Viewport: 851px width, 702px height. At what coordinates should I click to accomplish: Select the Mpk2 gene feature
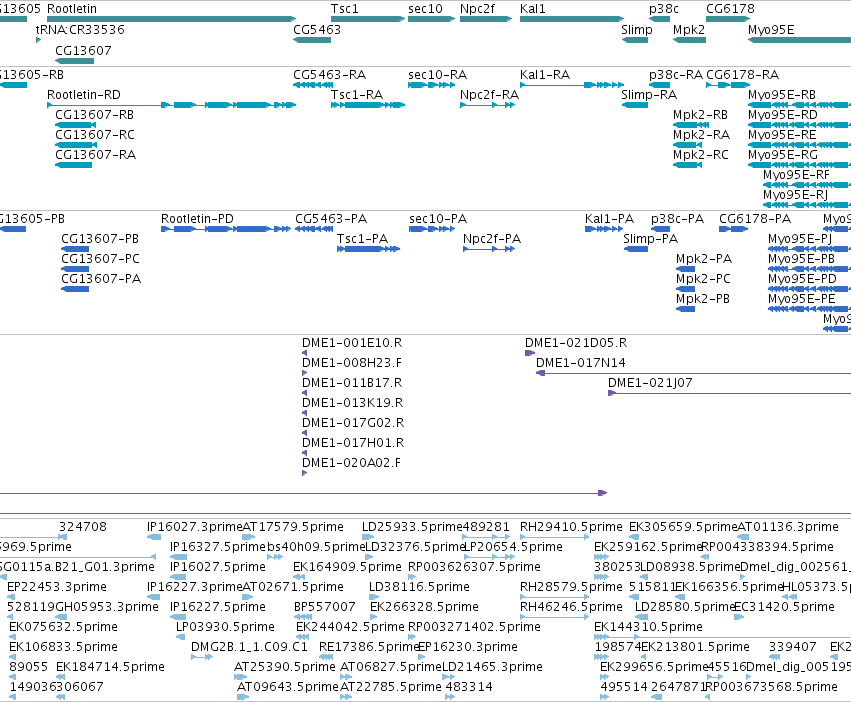pyautogui.click(x=689, y=40)
